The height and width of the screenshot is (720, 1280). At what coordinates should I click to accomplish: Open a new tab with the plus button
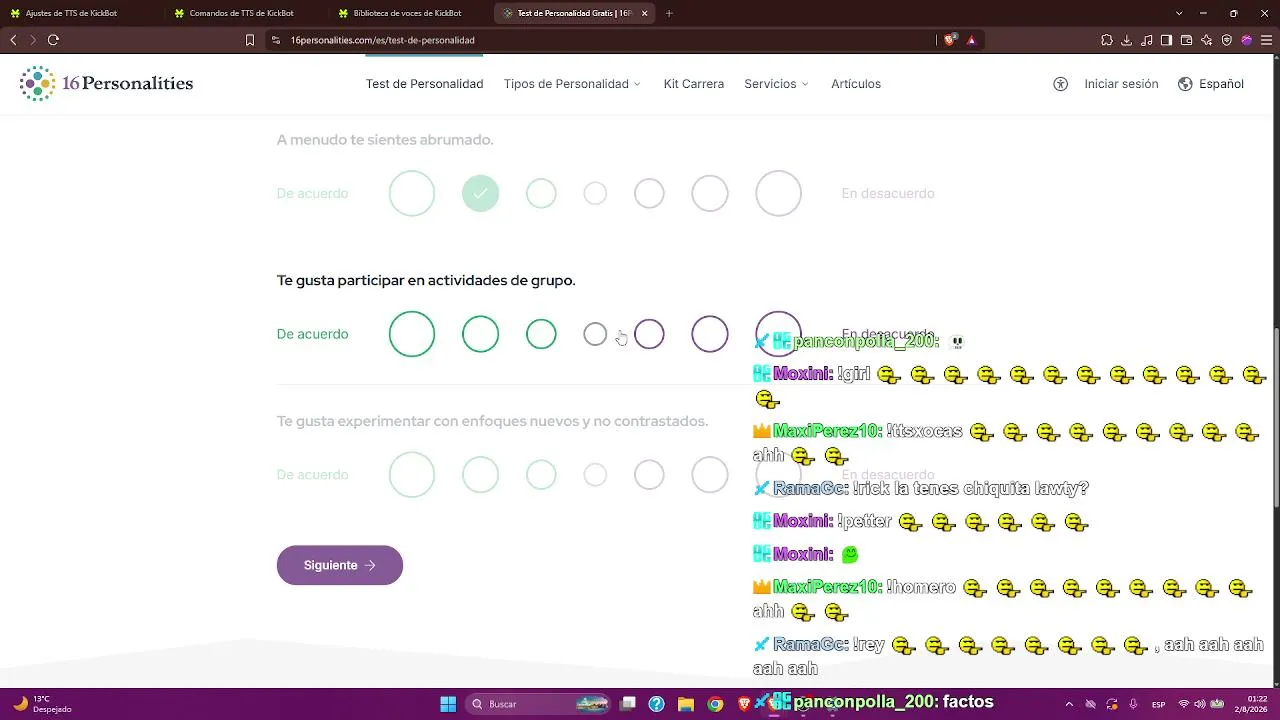tap(669, 13)
